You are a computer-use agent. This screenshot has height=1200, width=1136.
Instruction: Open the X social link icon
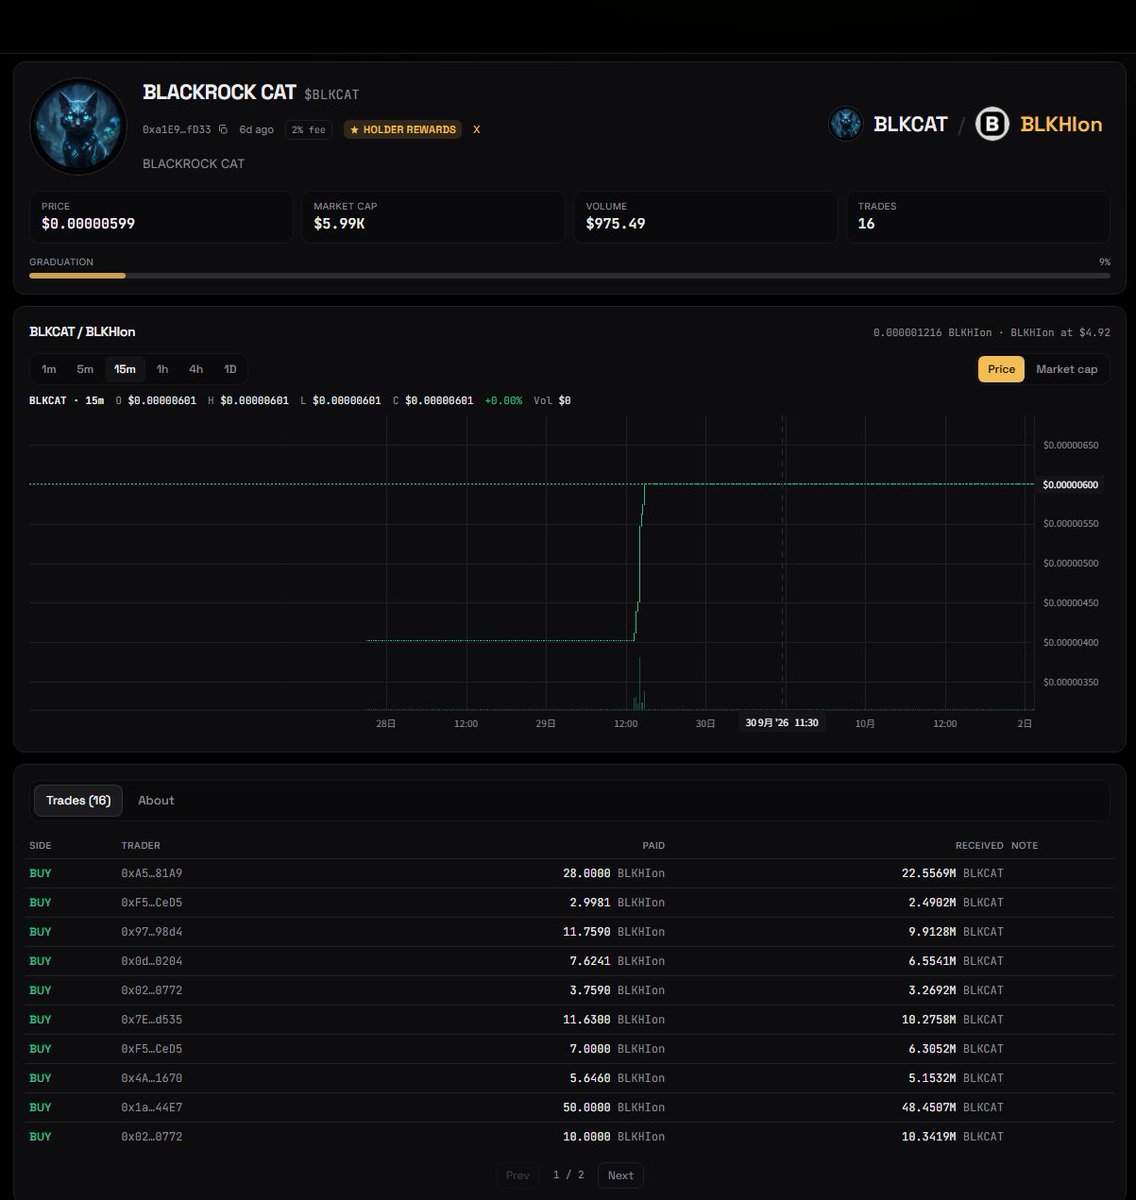point(476,130)
